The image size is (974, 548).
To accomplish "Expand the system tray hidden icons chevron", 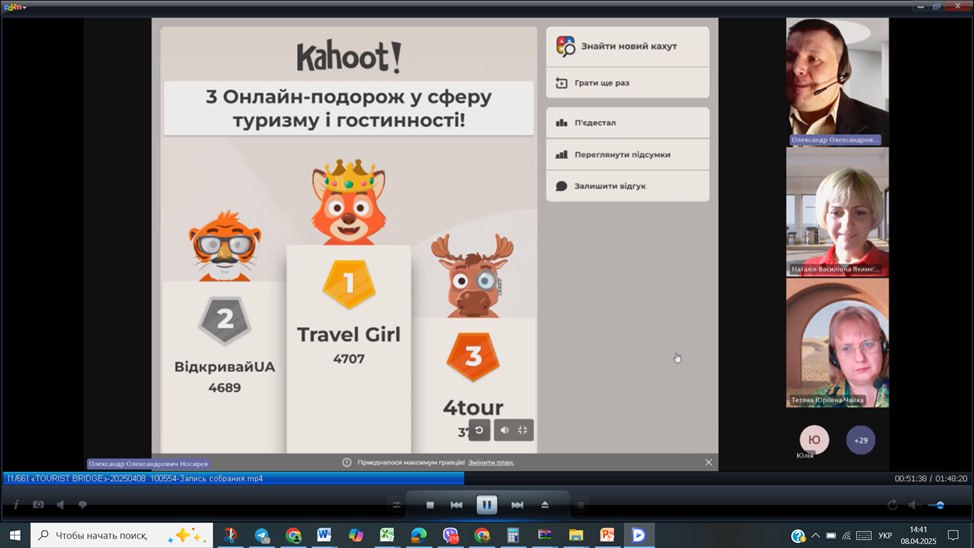I will [816, 535].
